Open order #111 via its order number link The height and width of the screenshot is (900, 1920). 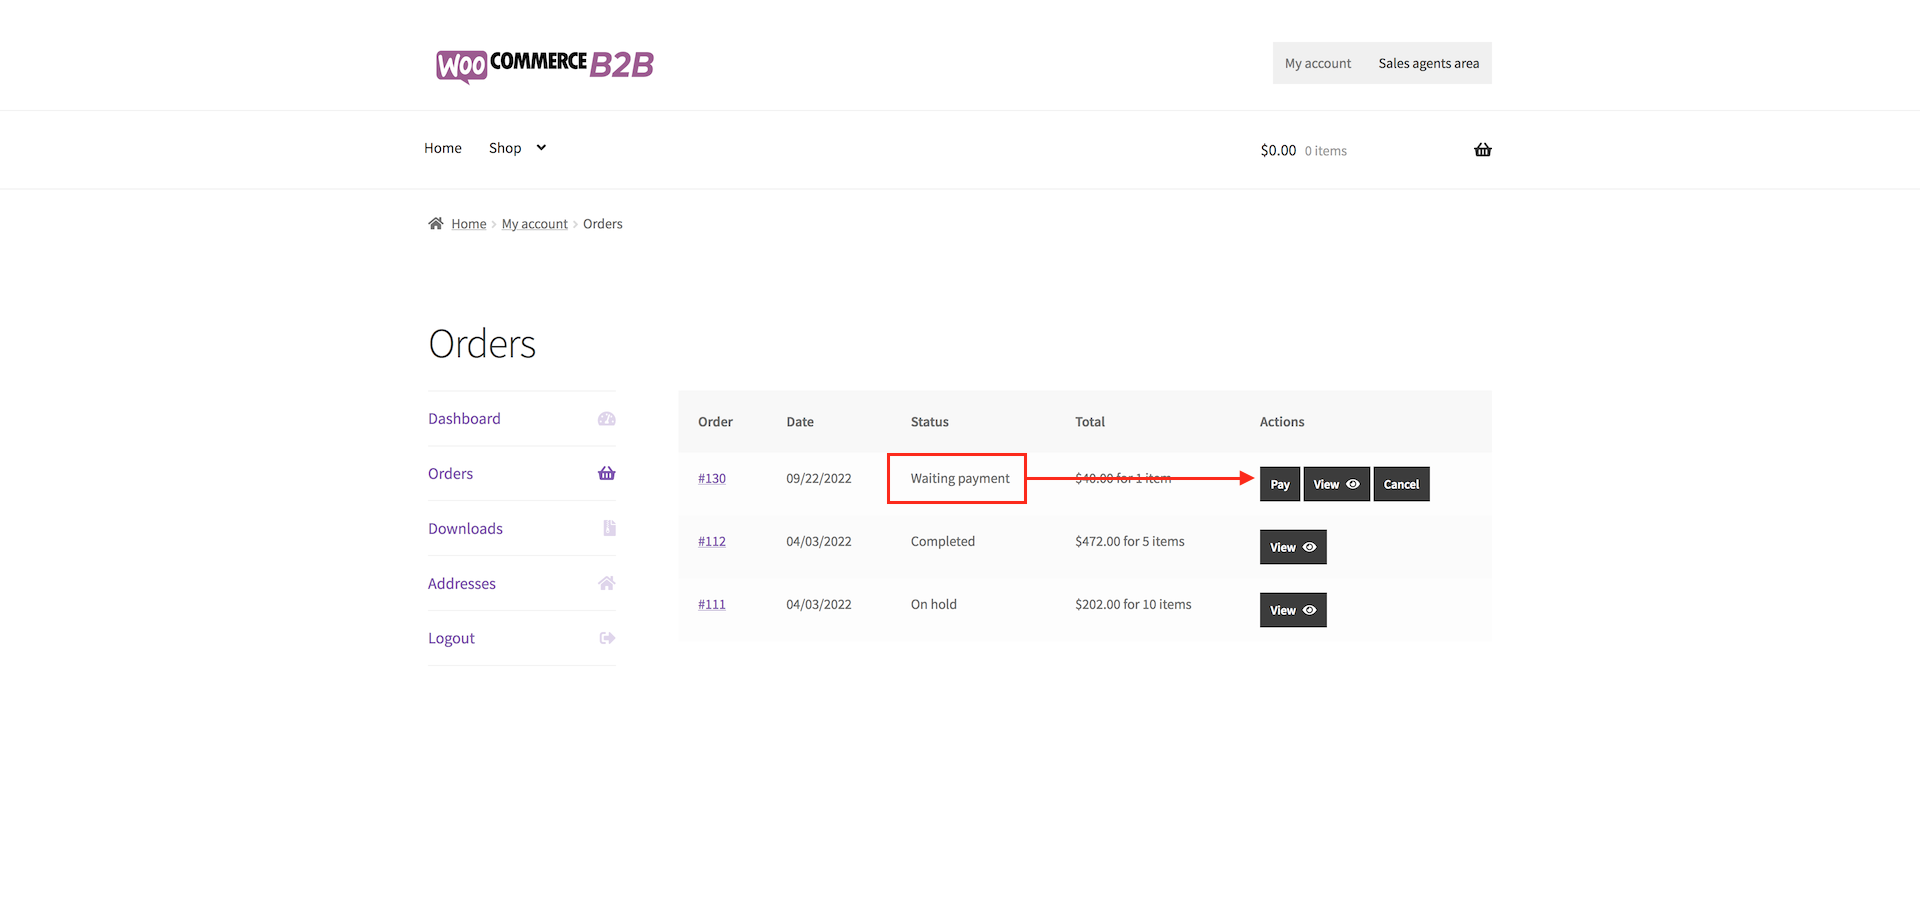[x=711, y=604]
